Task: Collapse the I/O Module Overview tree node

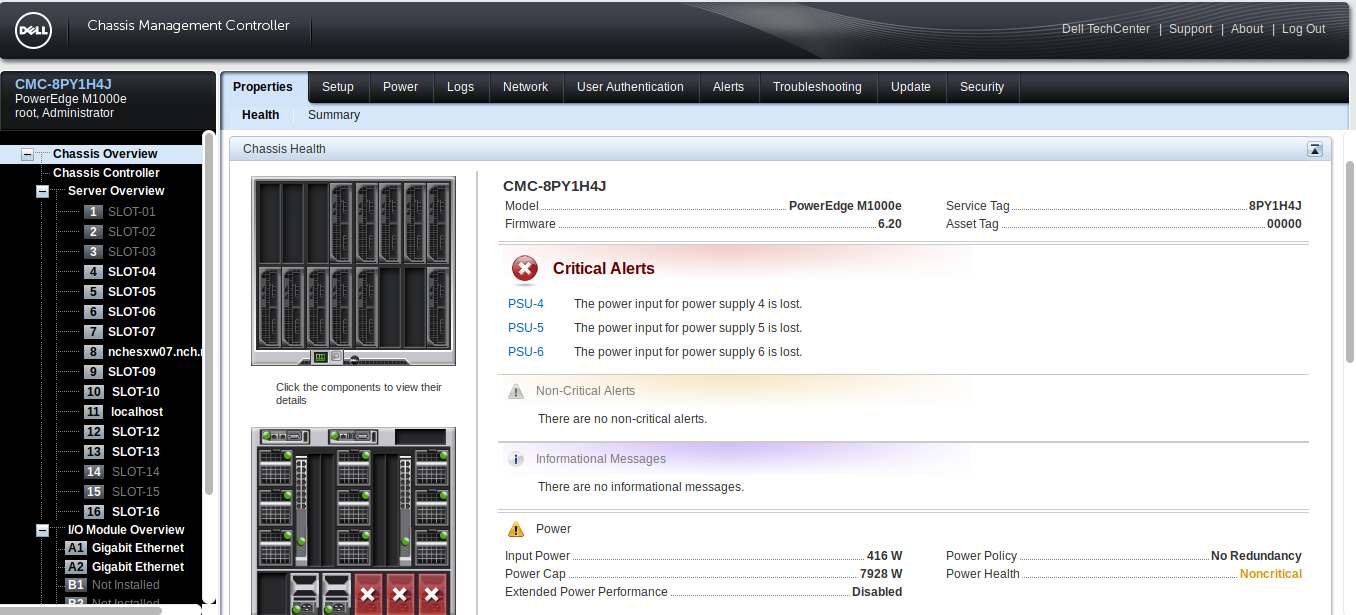Action: [42, 530]
